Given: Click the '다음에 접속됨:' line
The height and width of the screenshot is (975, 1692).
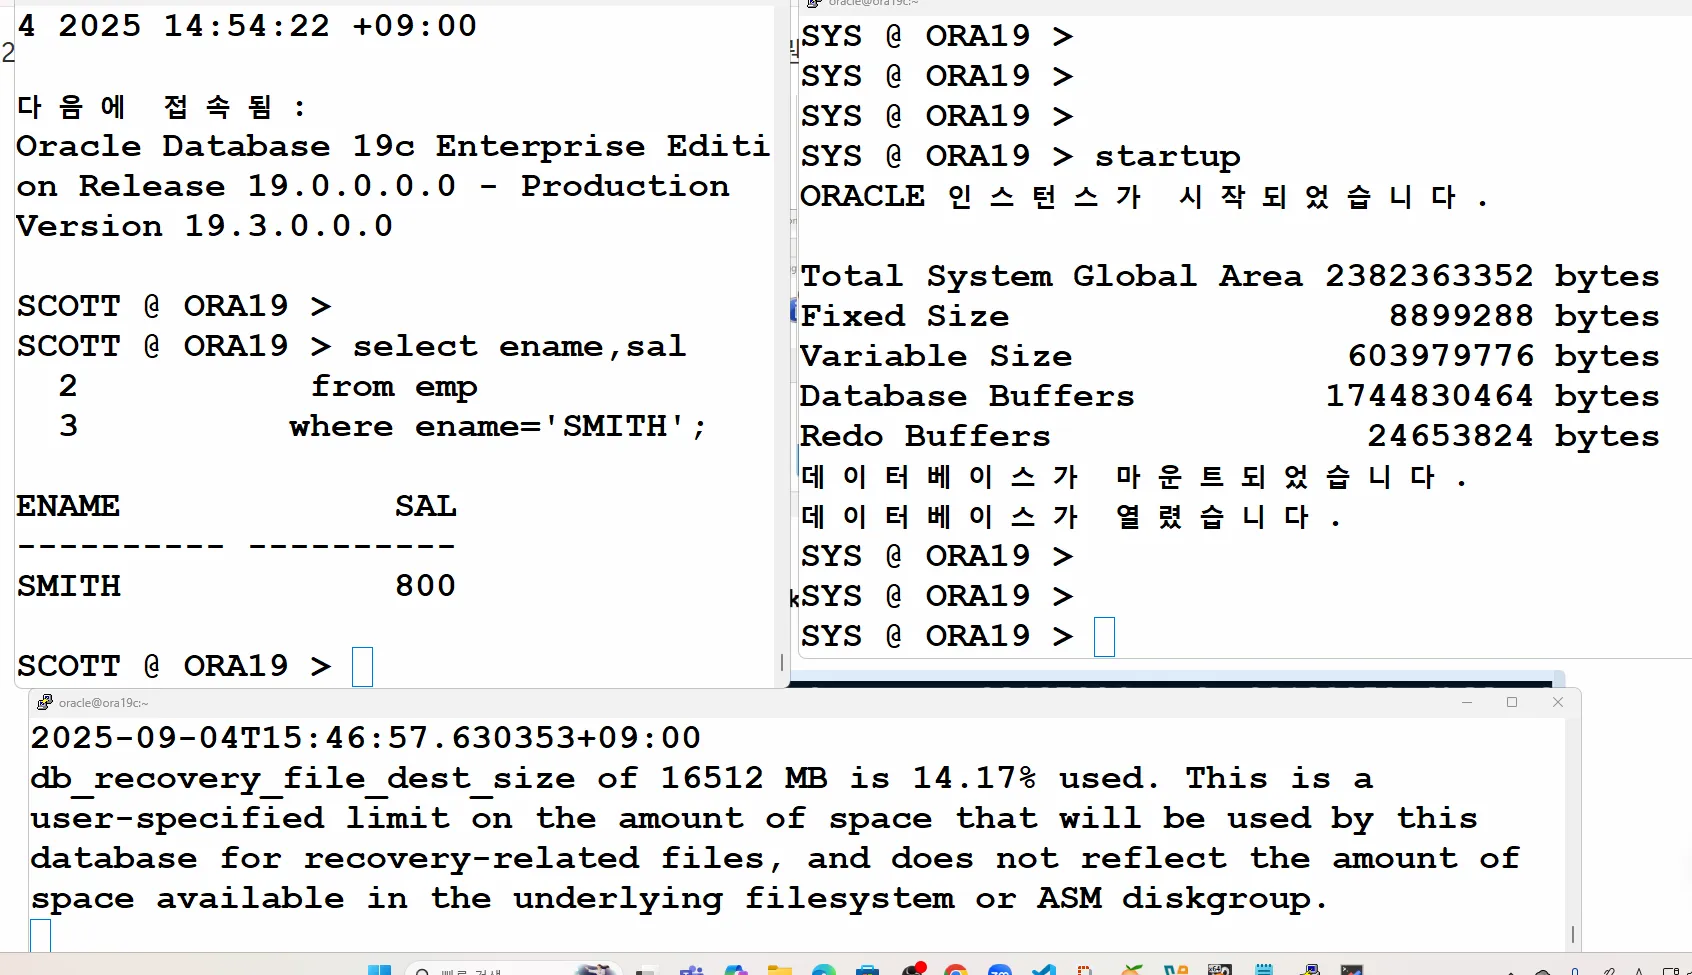Looking at the screenshot, I should tap(161, 106).
